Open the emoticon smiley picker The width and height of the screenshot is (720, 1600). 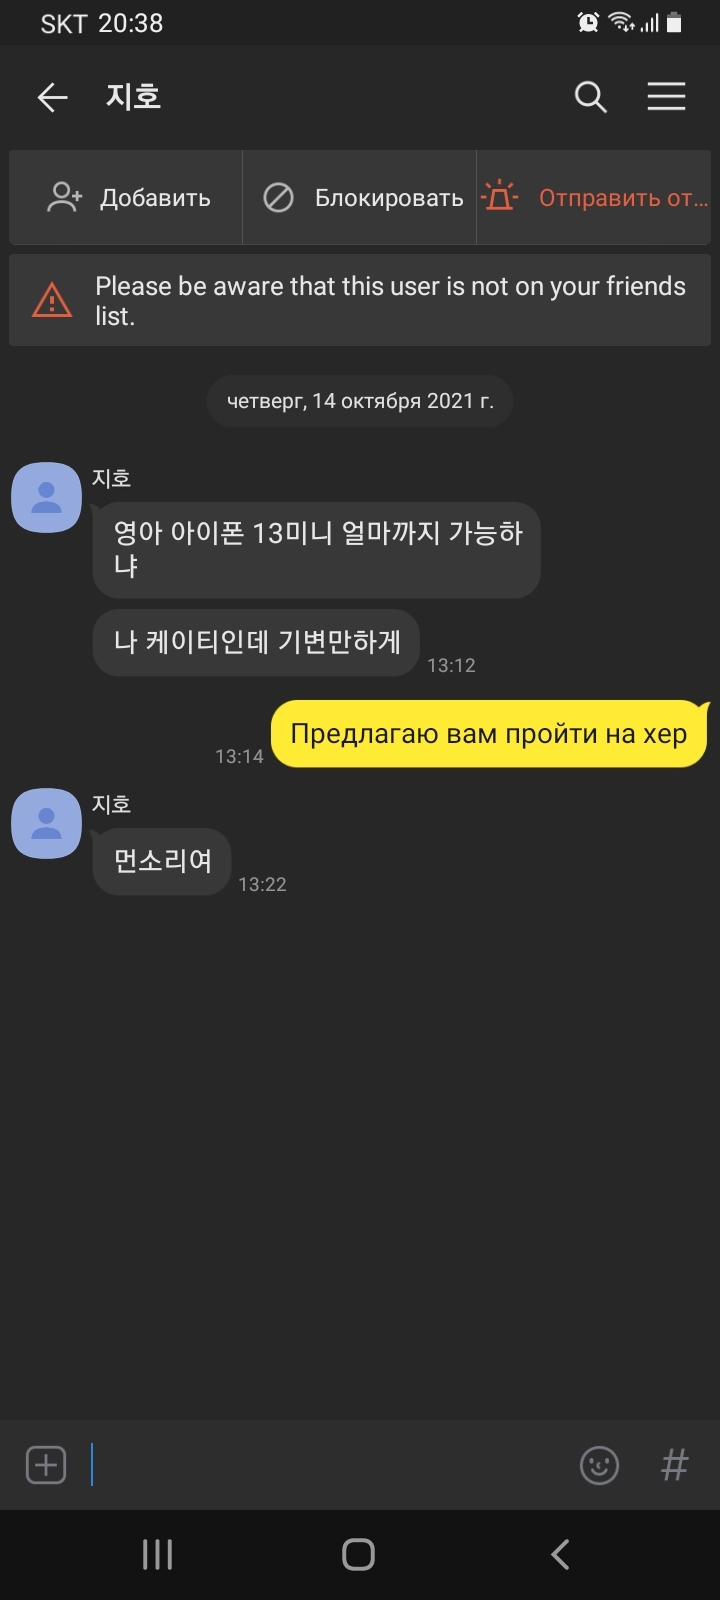(x=599, y=1466)
